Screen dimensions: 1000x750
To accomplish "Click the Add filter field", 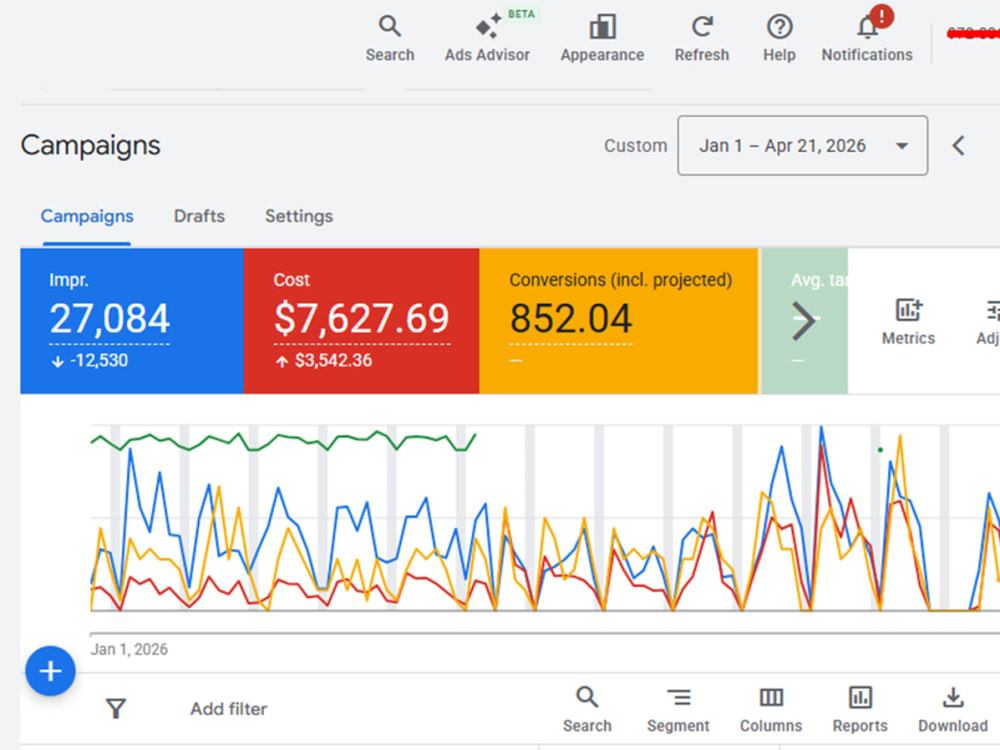I will click(228, 709).
